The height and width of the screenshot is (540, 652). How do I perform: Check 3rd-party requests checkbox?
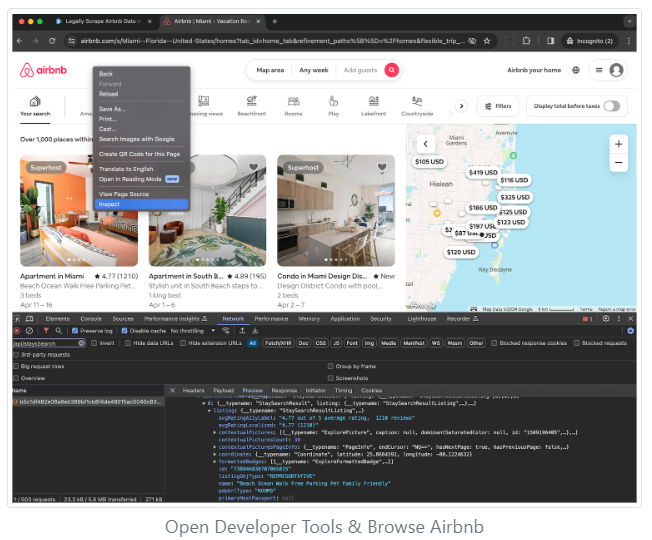pos(16,355)
